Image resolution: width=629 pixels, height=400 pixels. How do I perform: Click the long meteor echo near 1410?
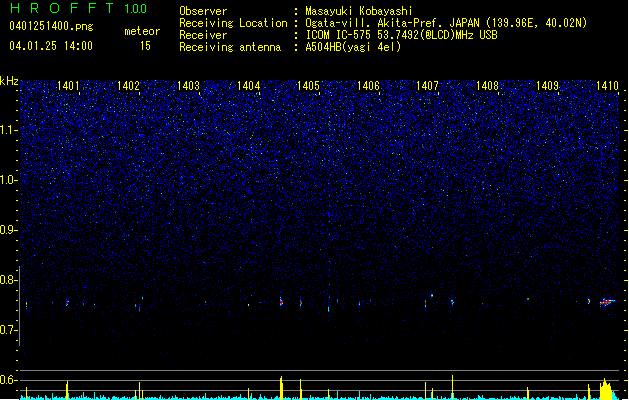pyautogui.click(x=607, y=302)
